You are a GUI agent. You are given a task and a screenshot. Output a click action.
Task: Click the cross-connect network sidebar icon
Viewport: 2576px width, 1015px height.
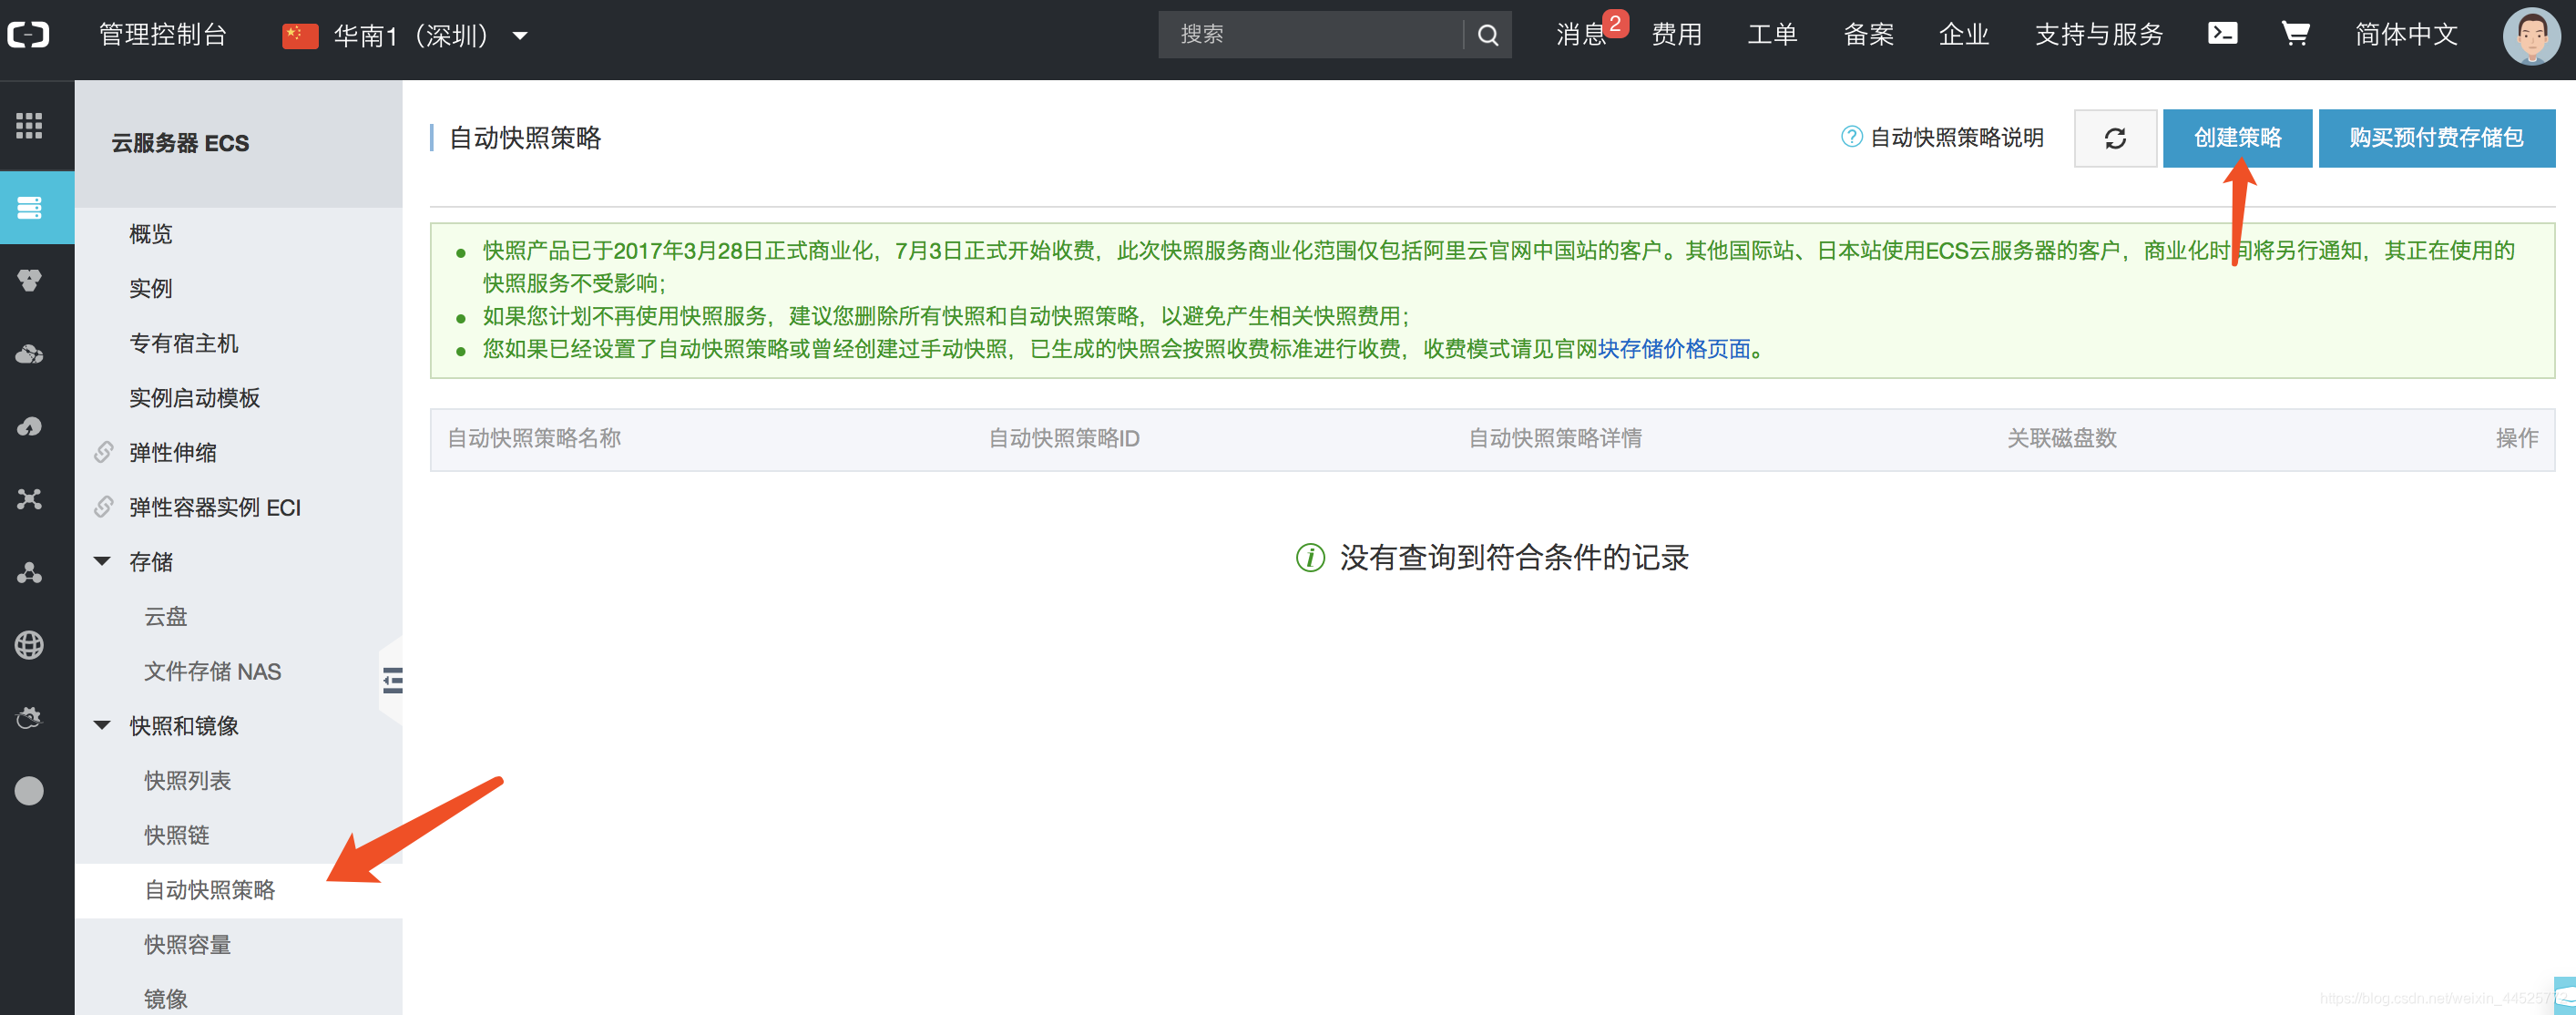point(29,499)
